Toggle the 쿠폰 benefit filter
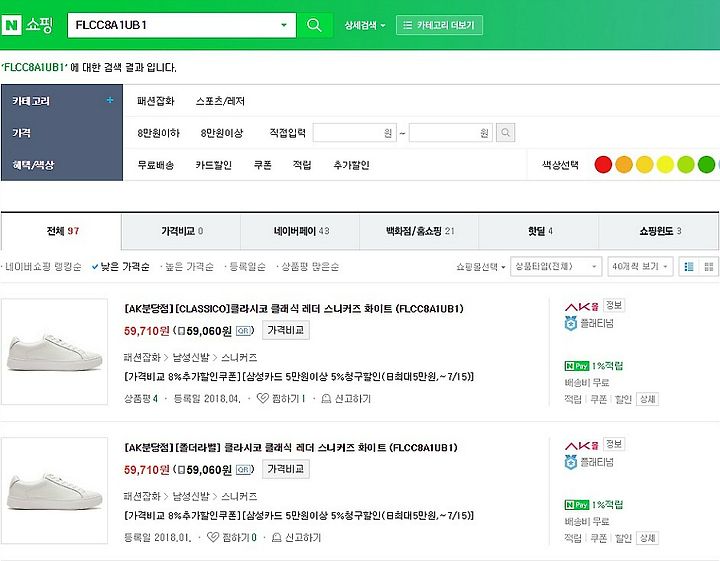The width and height of the screenshot is (720, 561). coord(263,165)
